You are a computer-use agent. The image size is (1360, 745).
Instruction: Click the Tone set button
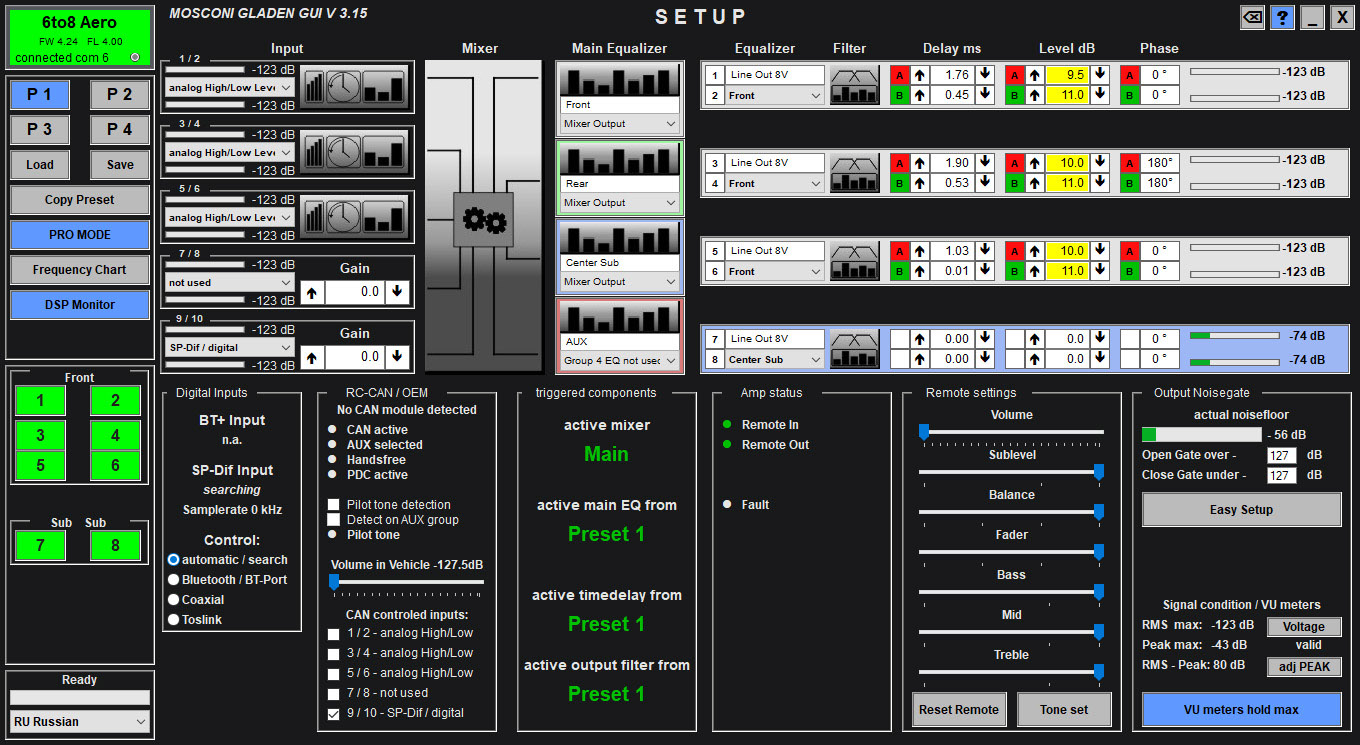click(1064, 710)
